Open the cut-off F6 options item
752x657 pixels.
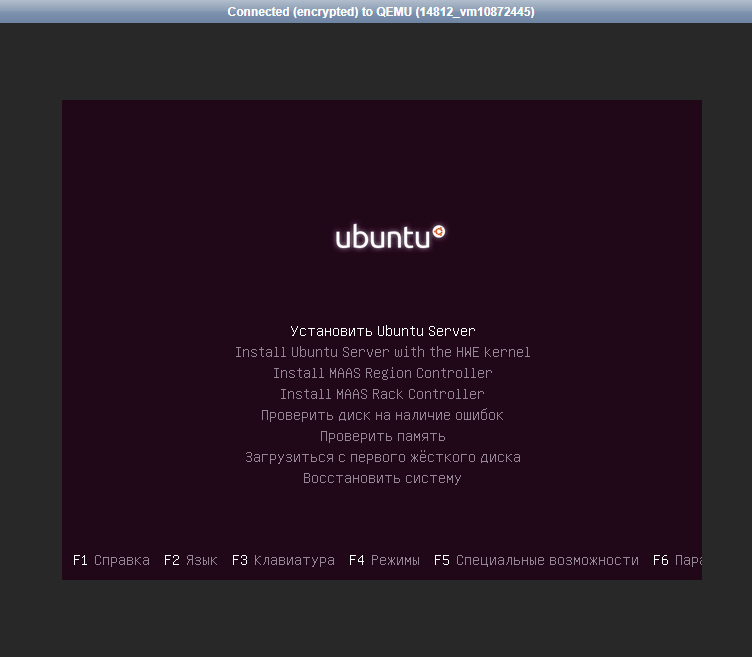click(677, 560)
